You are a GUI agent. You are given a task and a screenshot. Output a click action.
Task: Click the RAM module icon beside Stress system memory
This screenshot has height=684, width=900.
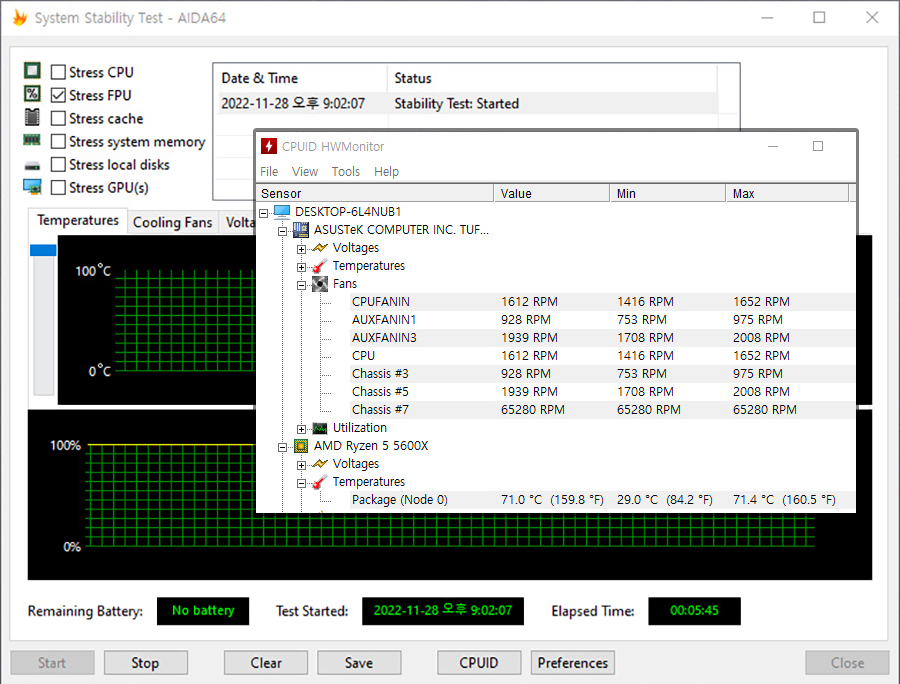click(32, 139)
